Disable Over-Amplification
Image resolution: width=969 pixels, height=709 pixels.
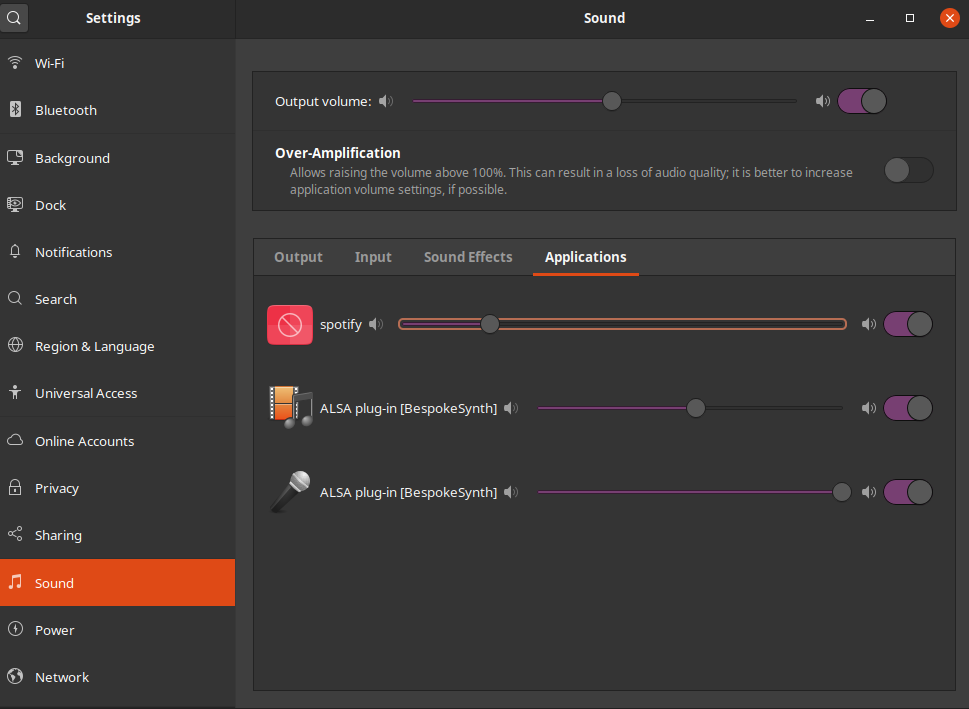(908, 170)
